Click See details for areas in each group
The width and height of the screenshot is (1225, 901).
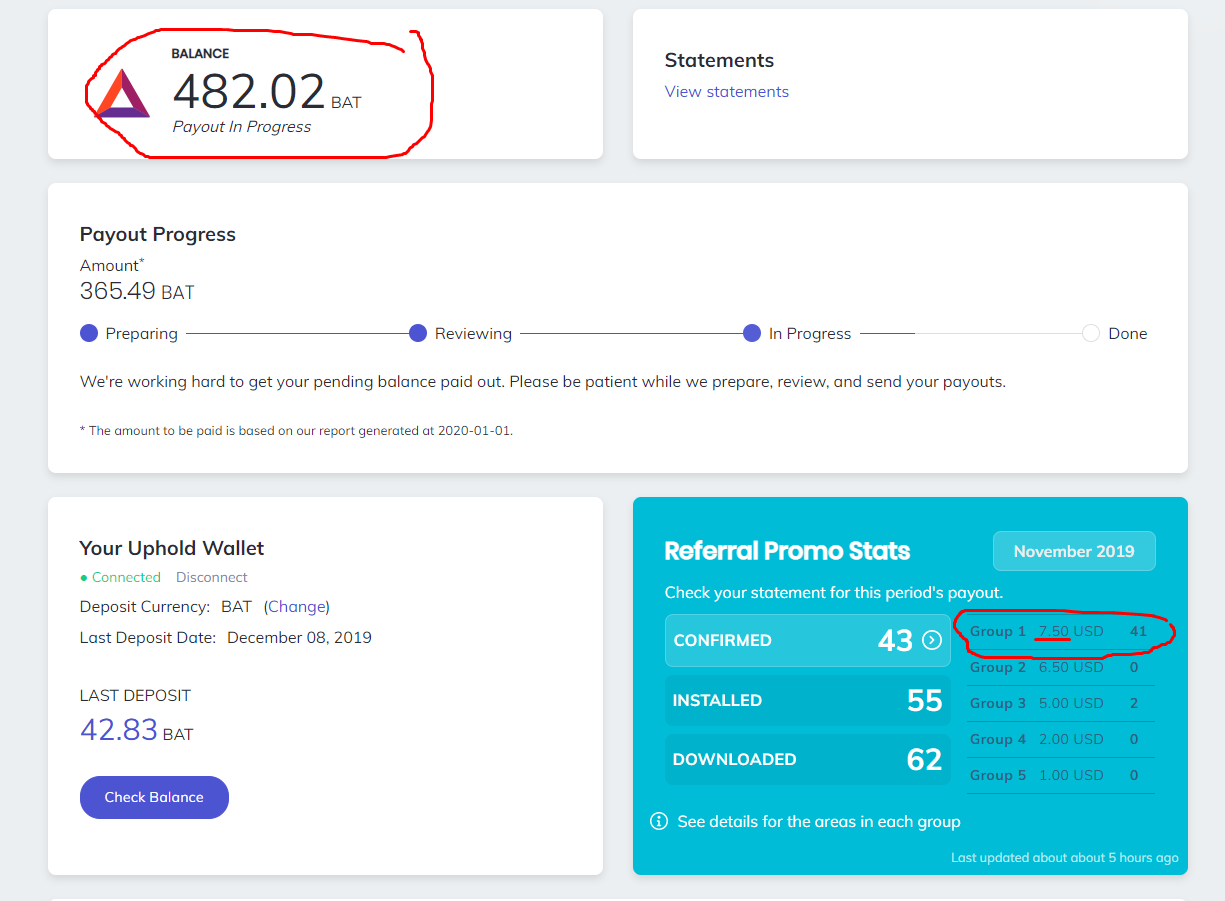tap(818, 821)
